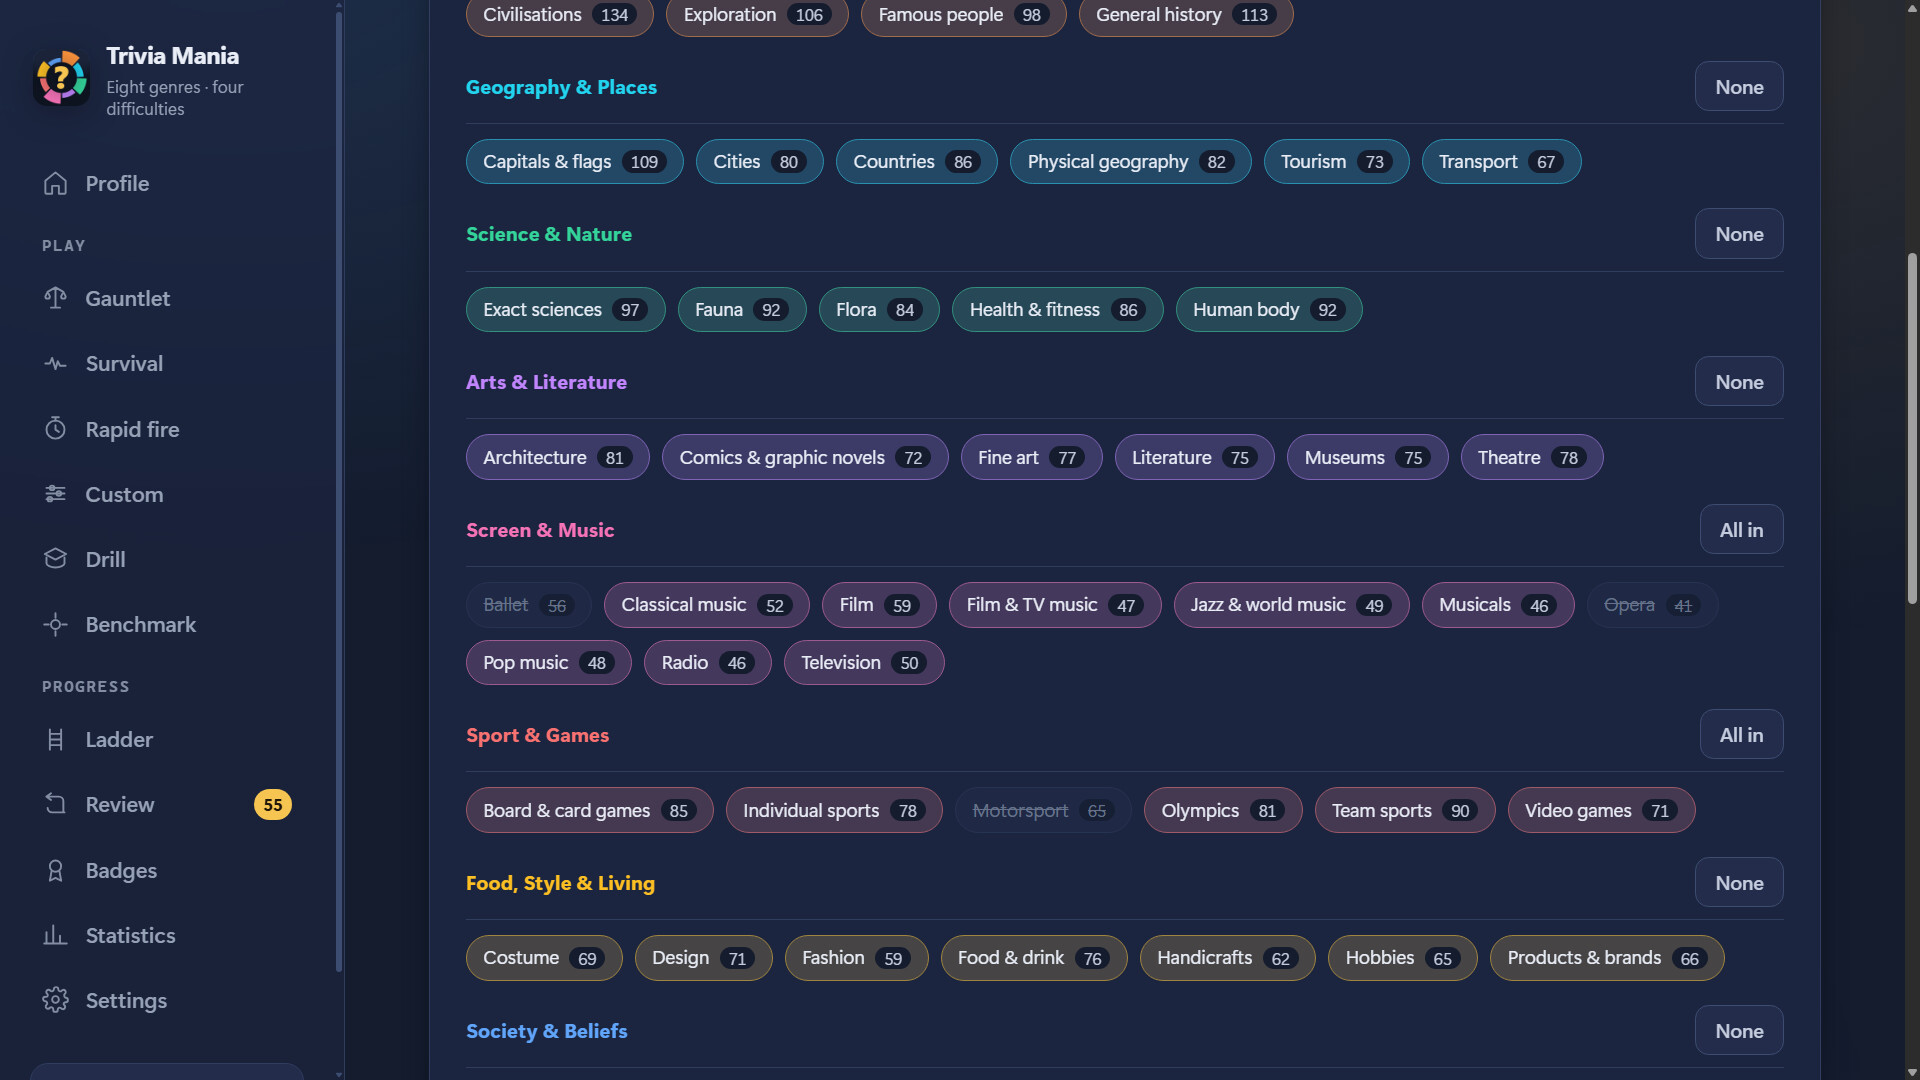This screenshot has width=1920, height=1080.
Task: Toggle the Human body chip
Action: point(1268,310)
